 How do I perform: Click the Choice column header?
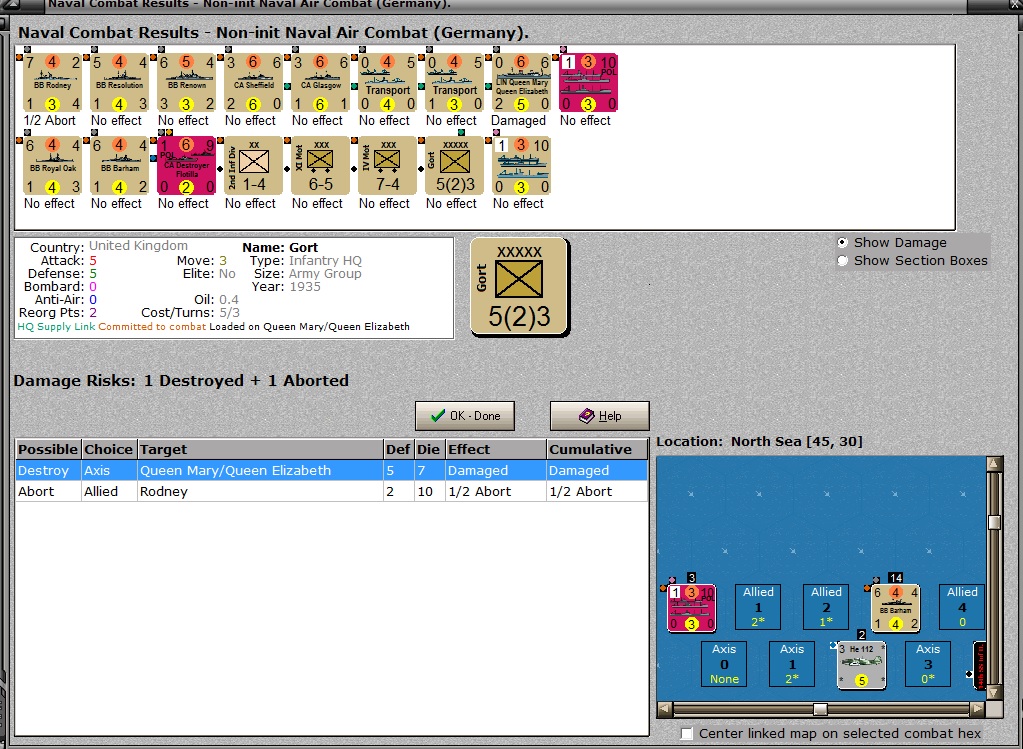pyautogui.click(x=109, y=450)
